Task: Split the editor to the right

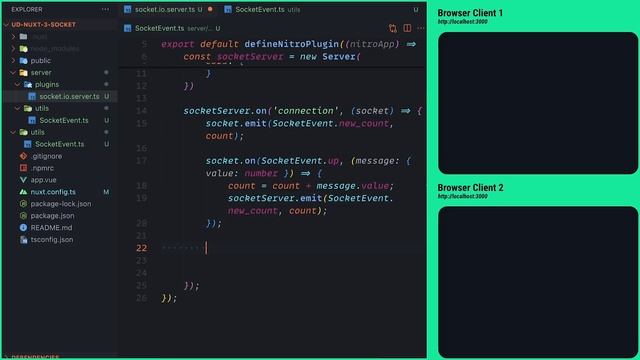Action: [x=407, y=28]
